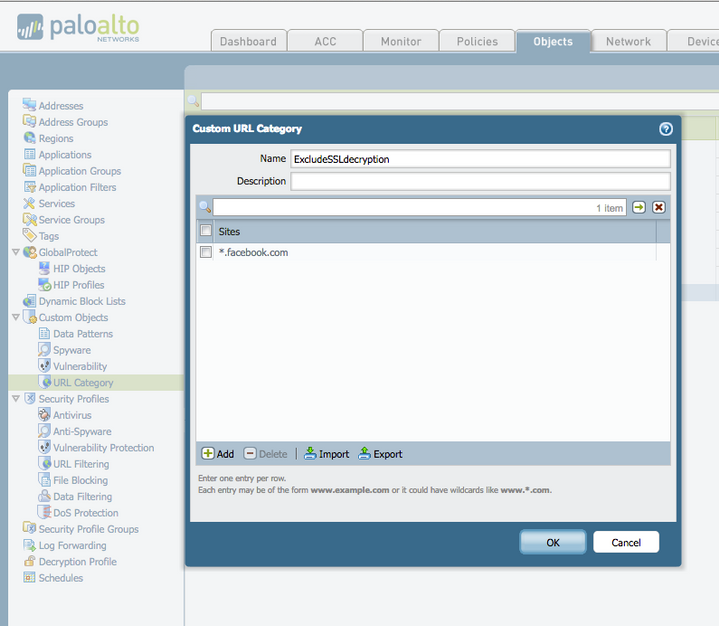Click Import sites button

coord(326,454)
